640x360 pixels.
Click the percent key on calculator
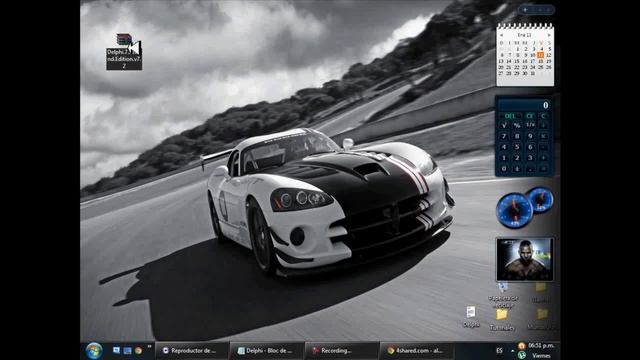coord(517,125)
